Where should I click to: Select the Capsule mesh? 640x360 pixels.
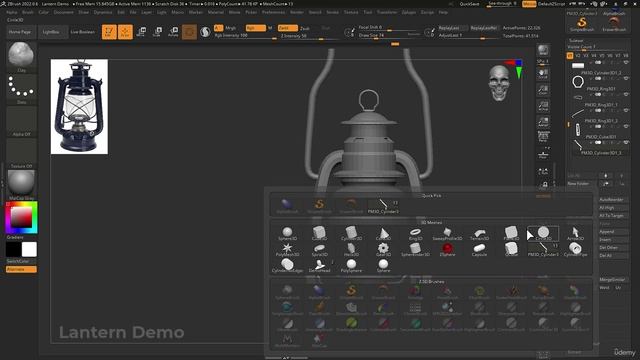pyautogui.click(x=479, y=250)
